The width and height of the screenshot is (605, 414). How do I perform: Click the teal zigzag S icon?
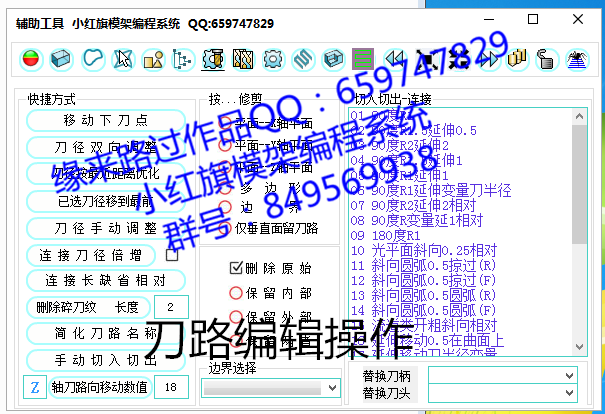(x=303, y=59)
